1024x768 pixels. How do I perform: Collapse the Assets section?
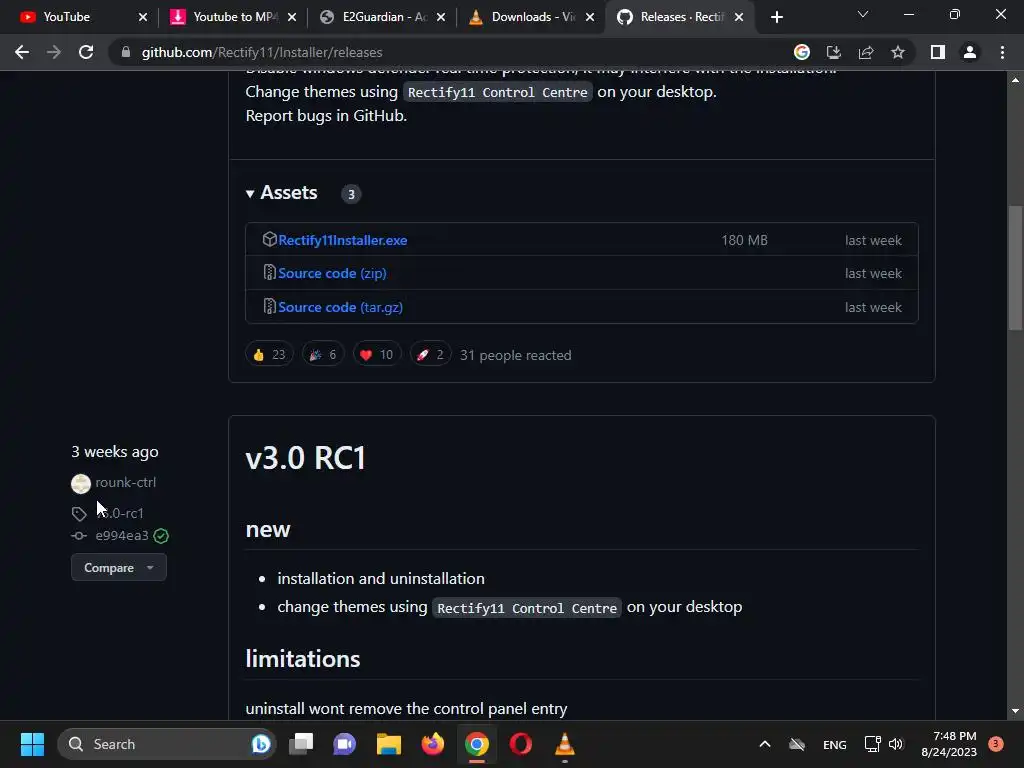pyautogui.click(x=281, y=193)
